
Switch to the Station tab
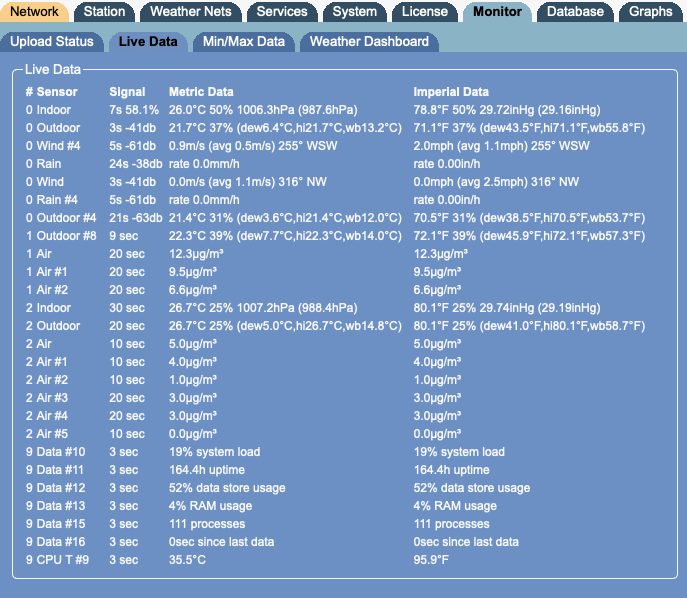click(104, 11)
